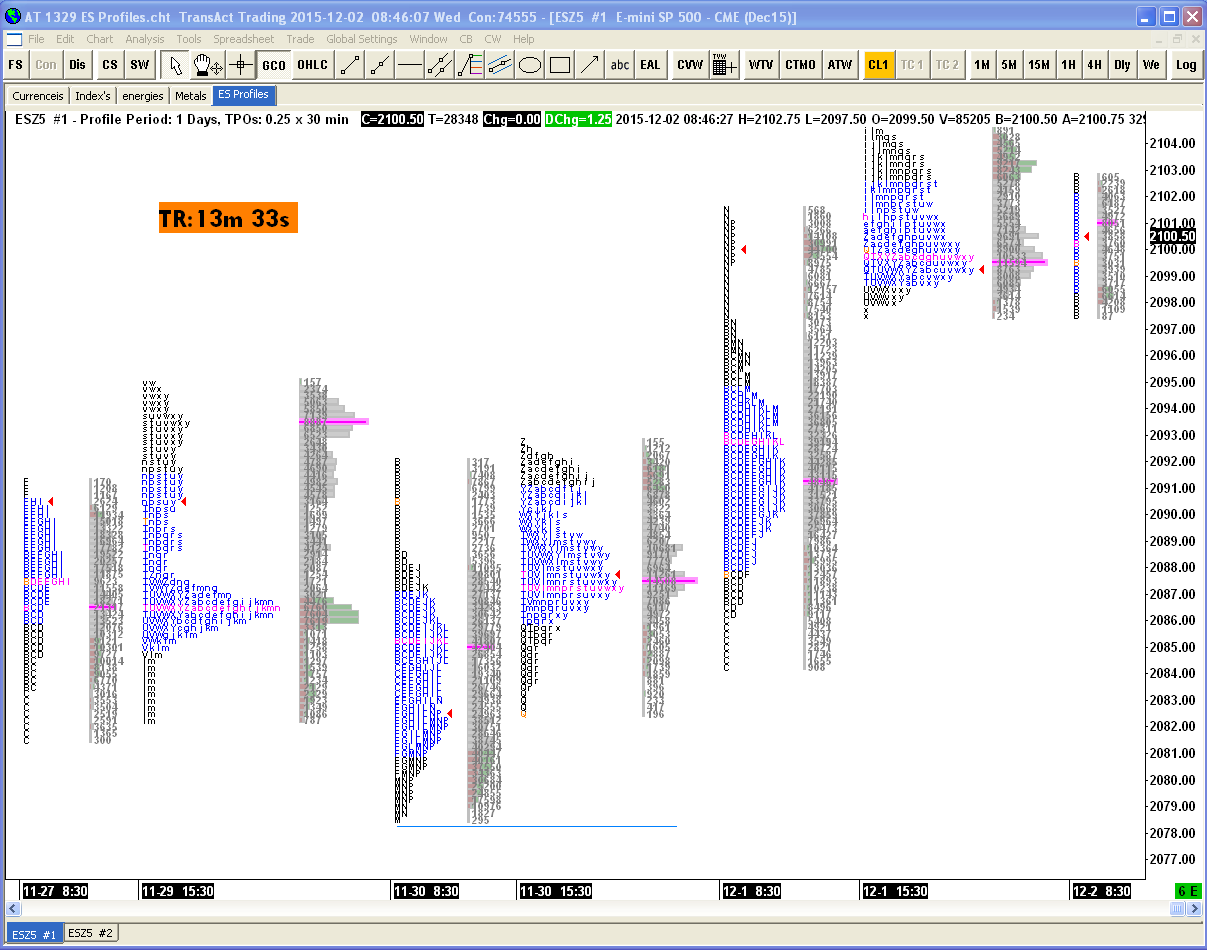1207x950 pixels.
Task: Open the Help menu
Action: click(x=524, y=39)
